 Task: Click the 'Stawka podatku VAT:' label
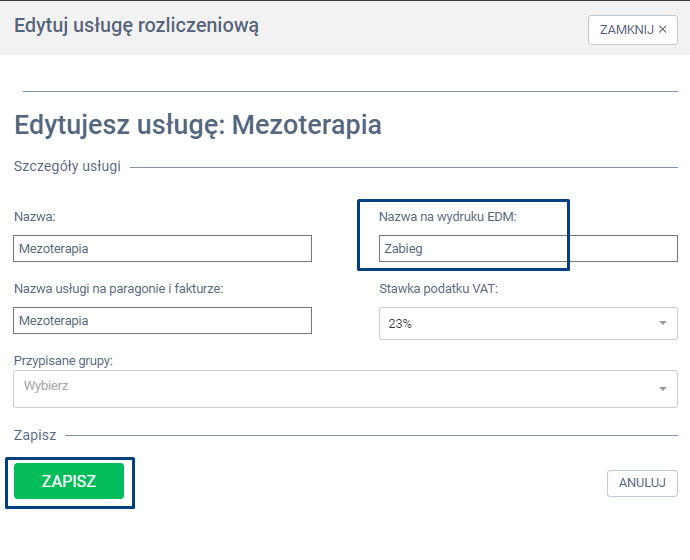click(x=438, y=289)
